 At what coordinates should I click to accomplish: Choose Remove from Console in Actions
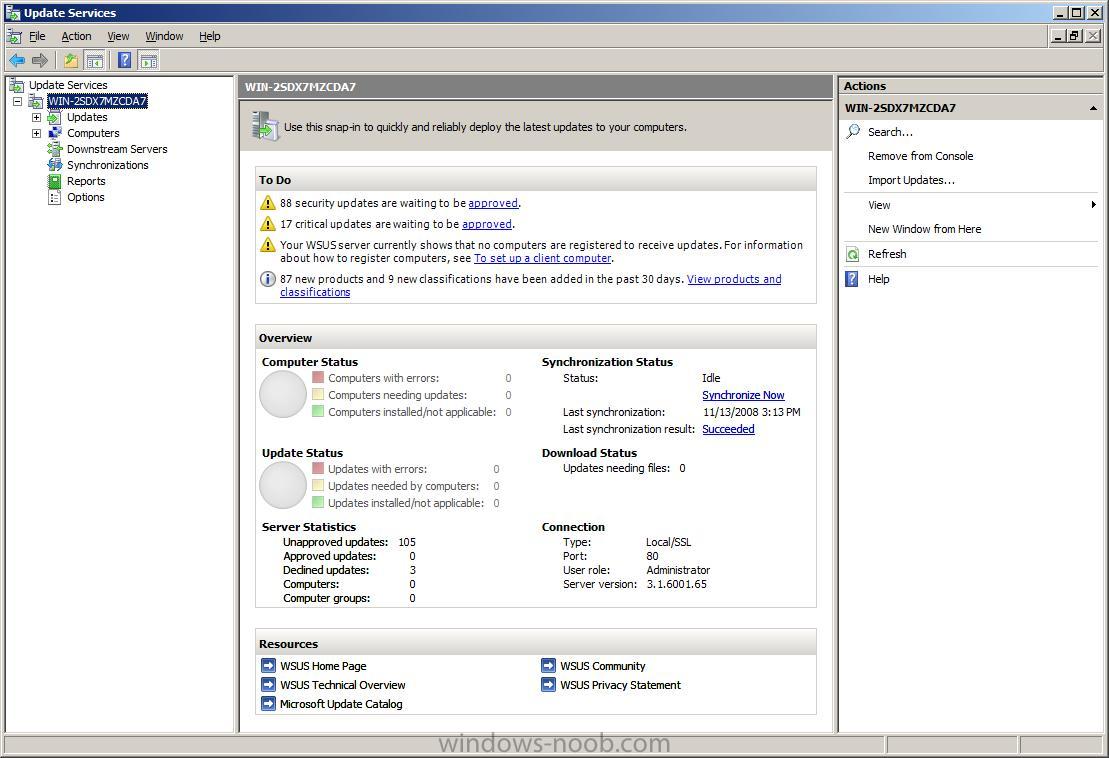[x=920, y=156]
